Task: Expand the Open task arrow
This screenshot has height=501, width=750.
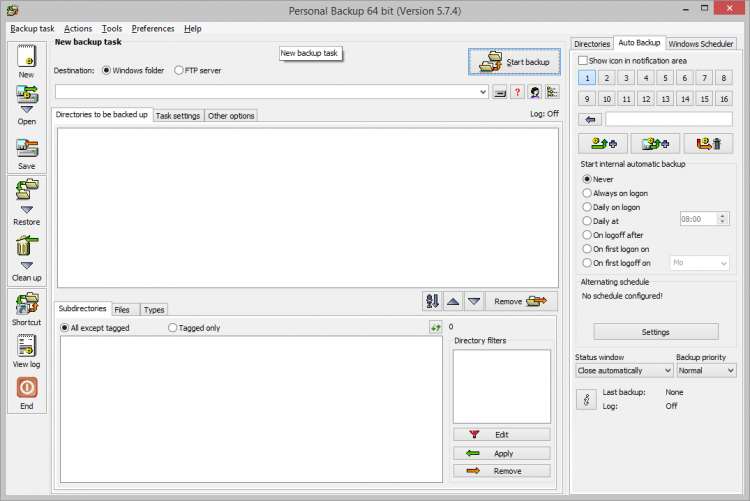Action: pos(27,110)
